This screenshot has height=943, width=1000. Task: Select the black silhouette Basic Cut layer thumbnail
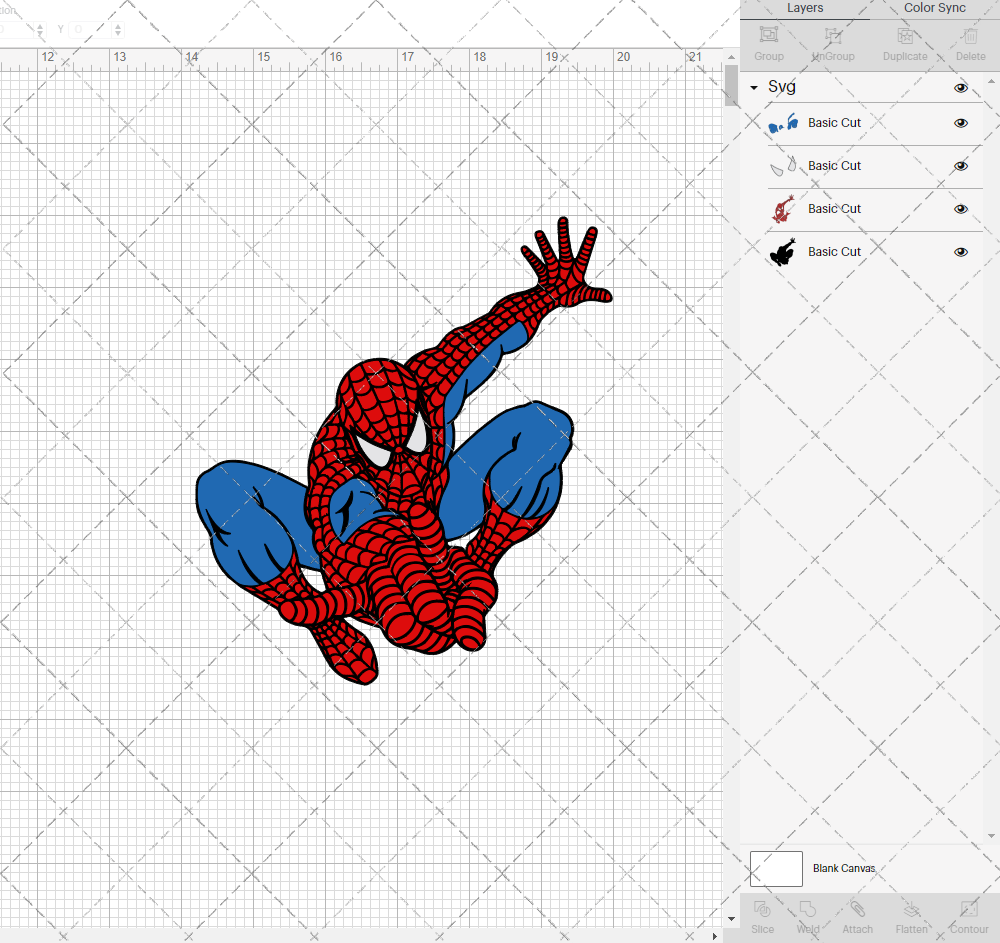[783, 252]
